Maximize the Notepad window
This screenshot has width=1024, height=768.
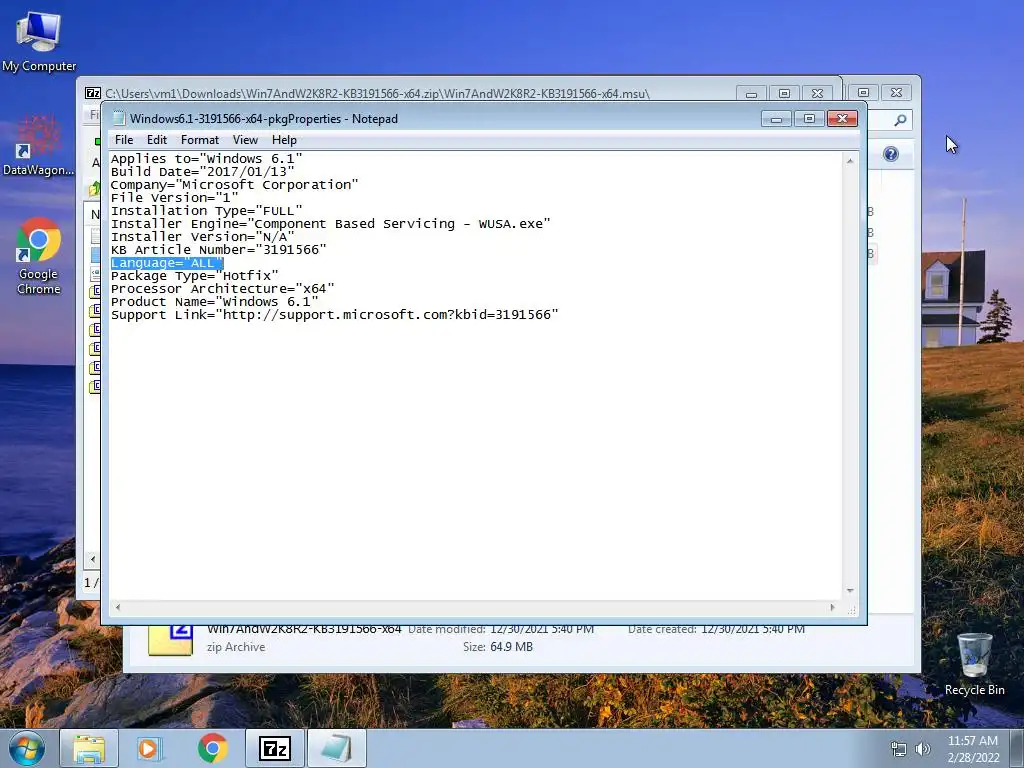[x=809, y=119]
